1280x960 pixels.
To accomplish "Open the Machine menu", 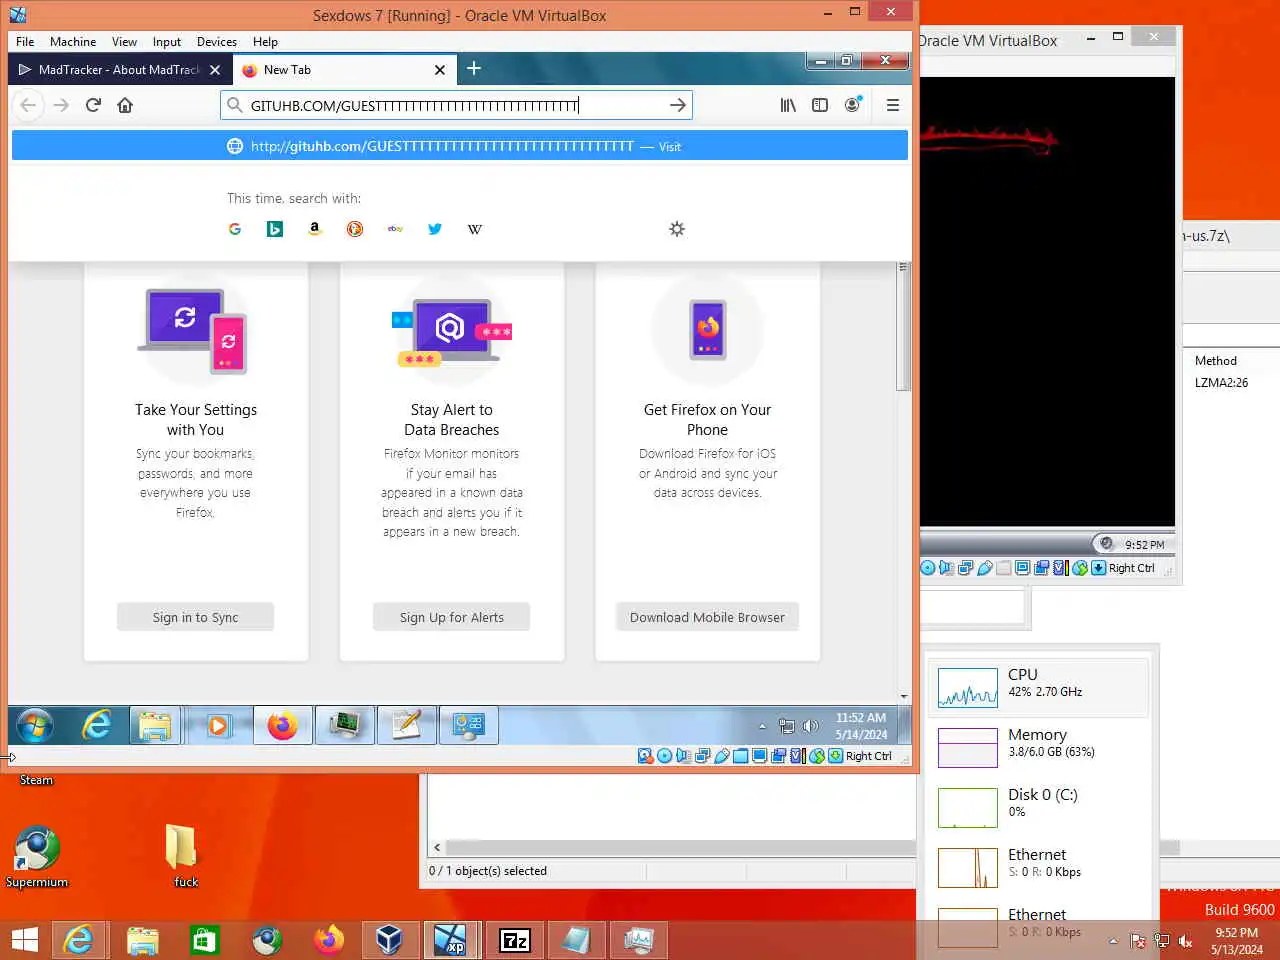I will pos(73,42).
